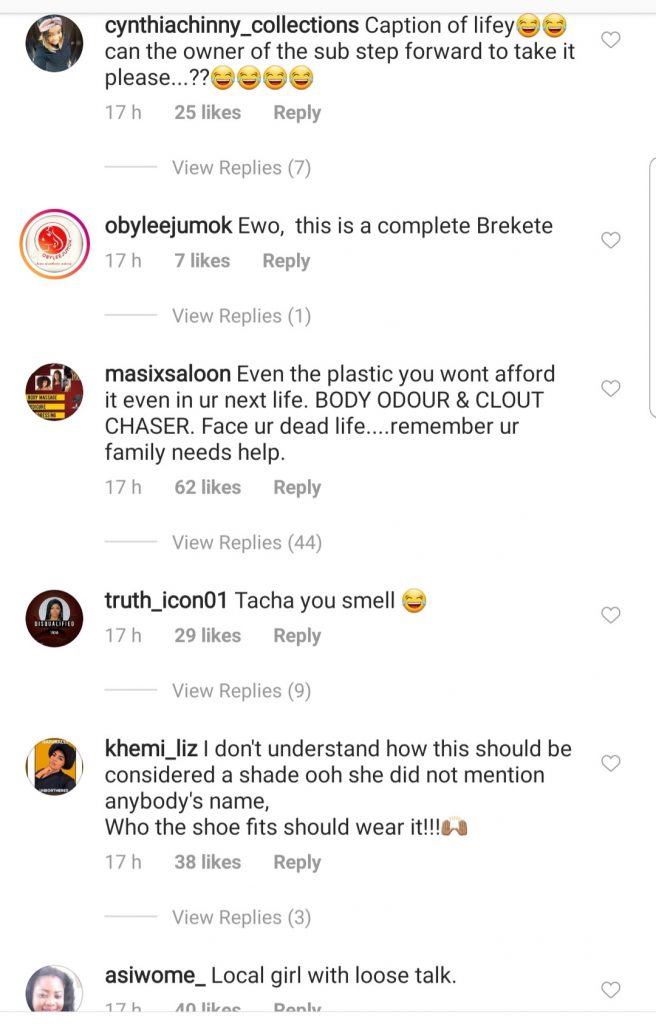This screenshot has width=656, height=1024.
Task: Tap masixsaloon's profile avatar
Action: point(54,393)
